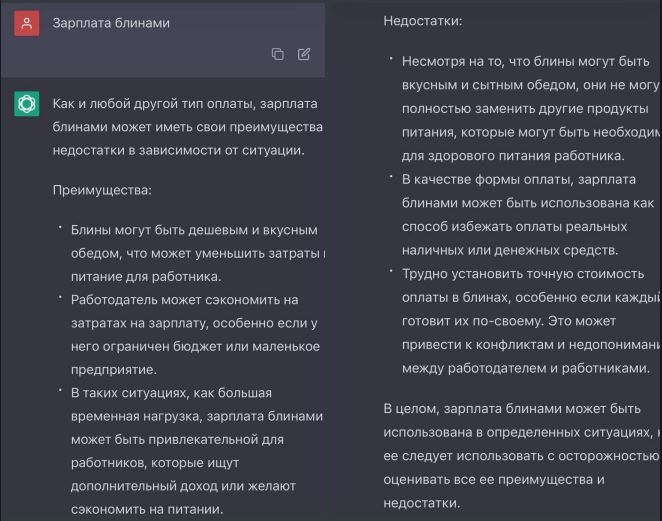Click the 'Недостатки:' heading
The width and height of the screenshot is (662, 521).
(x=423, y=21)
